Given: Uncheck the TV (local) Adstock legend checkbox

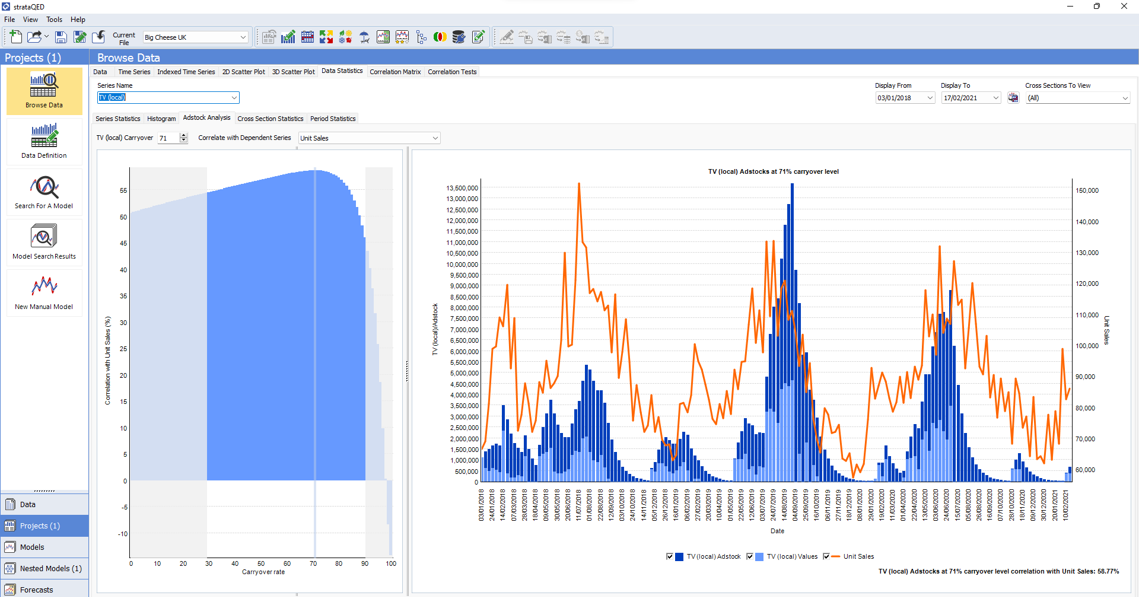Looking at the screenshot, I should [670, 556].
